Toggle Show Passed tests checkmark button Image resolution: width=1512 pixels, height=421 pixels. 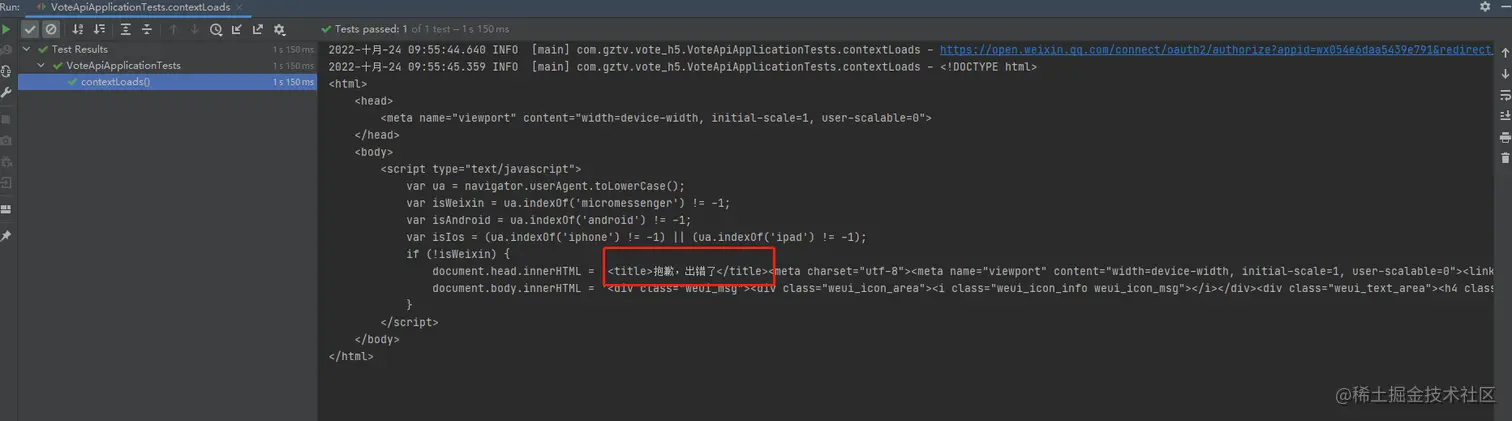pos(30,29)
